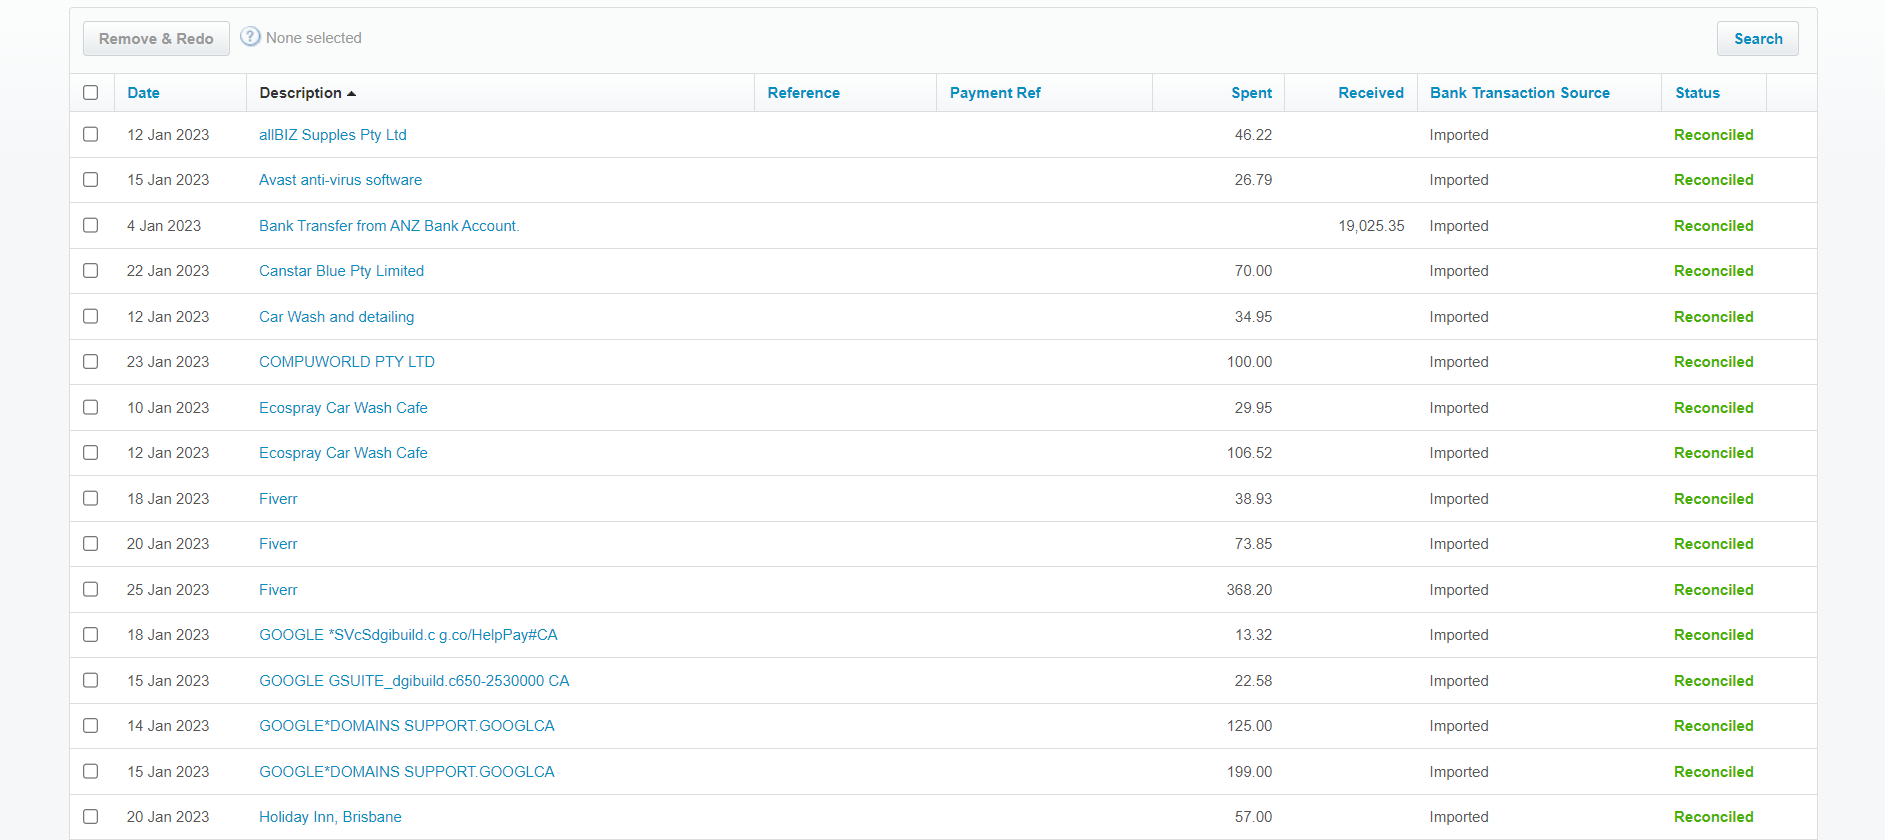This screenshot has height=840, width=1885.
Task: Open the Holiday Inn, Brisbane transaction
Action: [x=330, y=817]
